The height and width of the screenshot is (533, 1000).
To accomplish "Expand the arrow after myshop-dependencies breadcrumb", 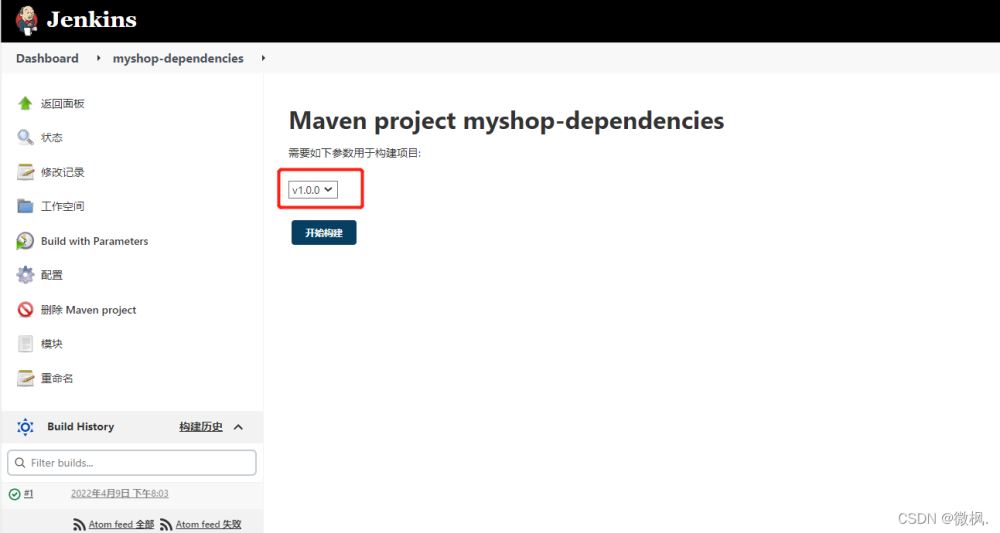I will coord(263,58).
